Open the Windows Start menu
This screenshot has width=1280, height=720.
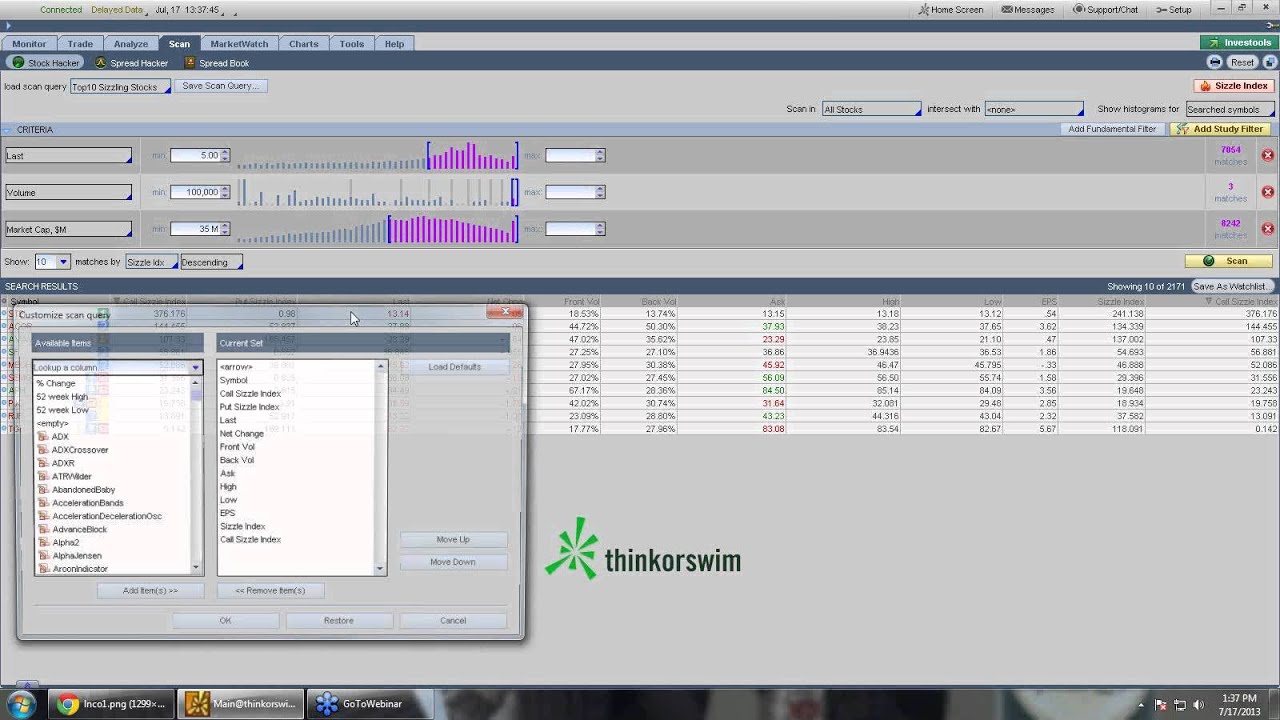(x=22, y=704)
